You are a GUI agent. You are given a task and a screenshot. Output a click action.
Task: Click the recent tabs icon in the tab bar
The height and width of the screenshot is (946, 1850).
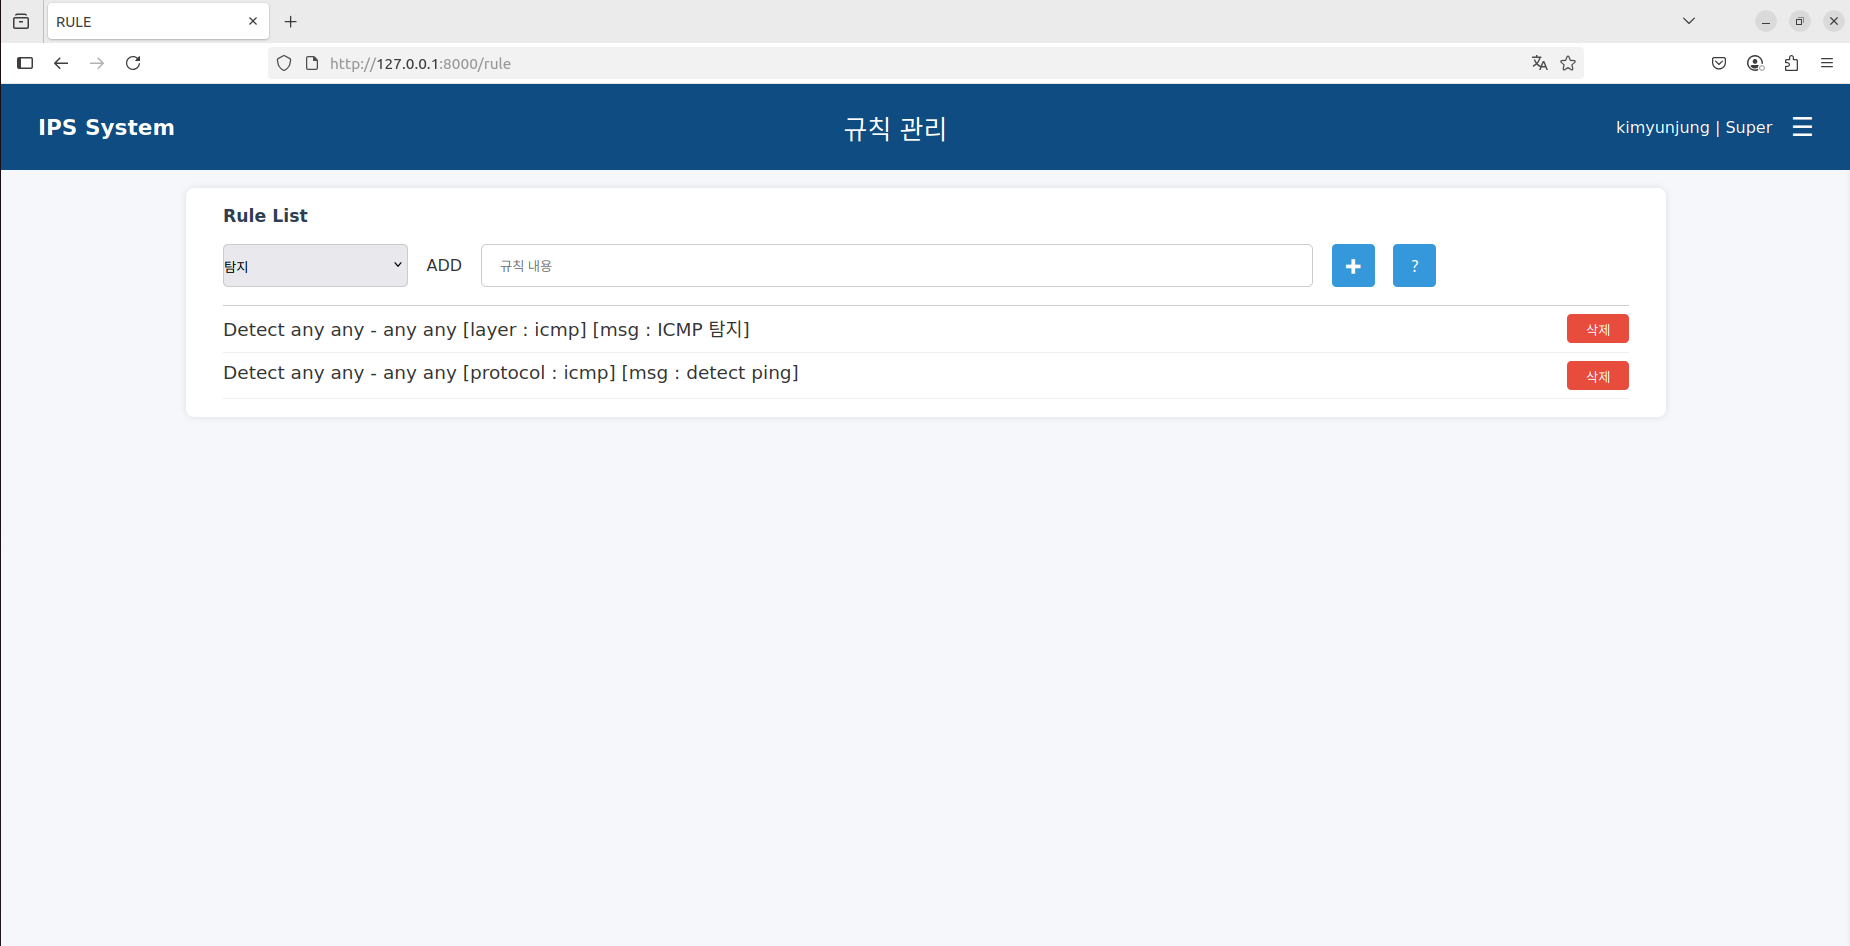[x=21, y=21]
